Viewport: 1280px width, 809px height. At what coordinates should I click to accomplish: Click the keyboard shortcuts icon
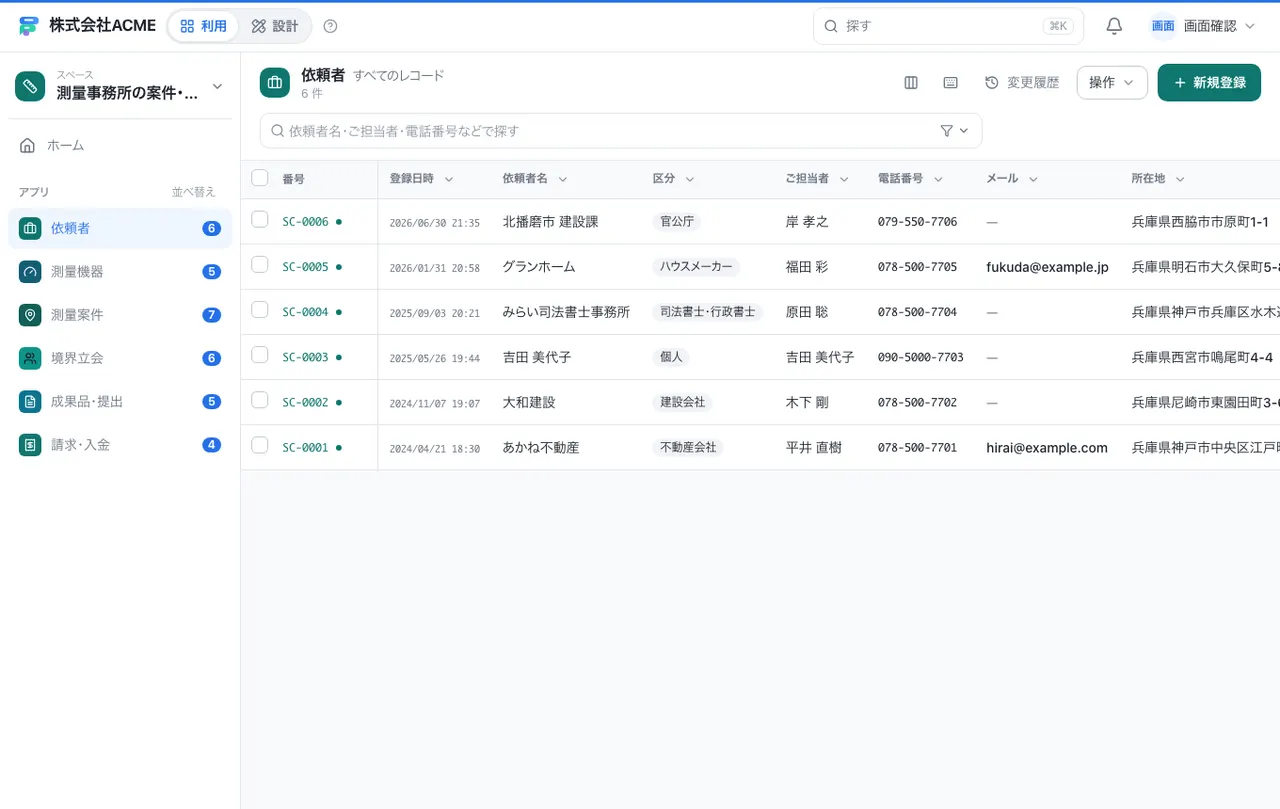pyautogui.click(x=951, y=83)
